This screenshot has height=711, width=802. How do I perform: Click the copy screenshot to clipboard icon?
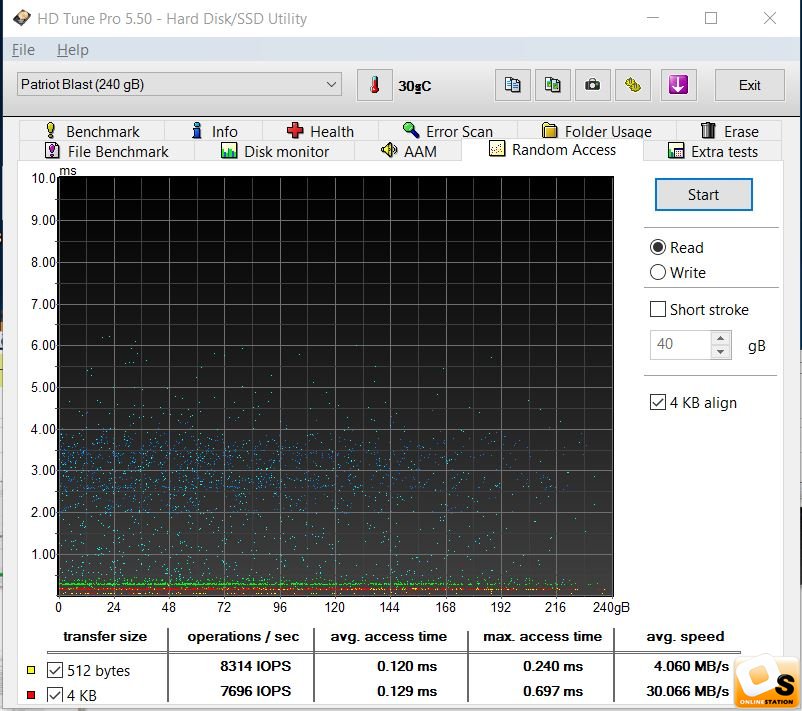(x=552, y=85)
